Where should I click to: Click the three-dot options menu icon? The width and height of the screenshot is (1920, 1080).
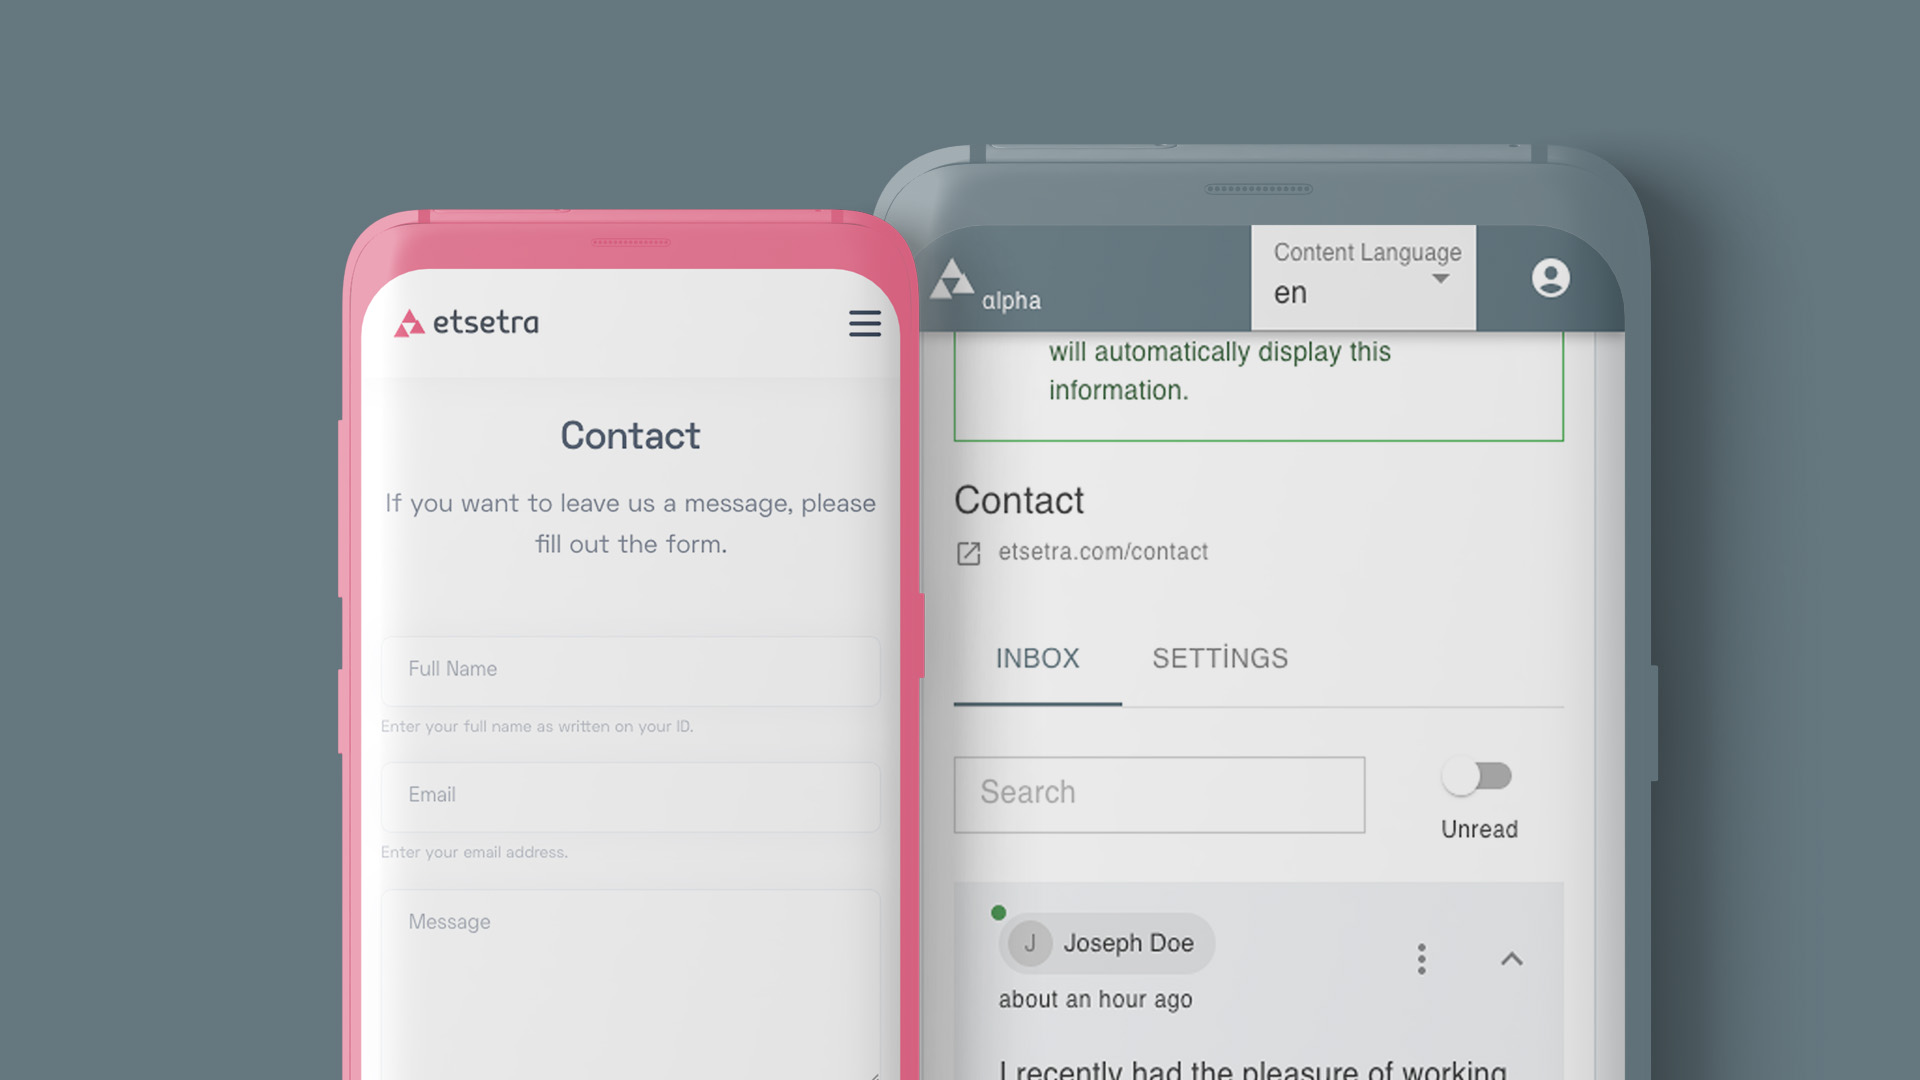[x=1422, y=959]
